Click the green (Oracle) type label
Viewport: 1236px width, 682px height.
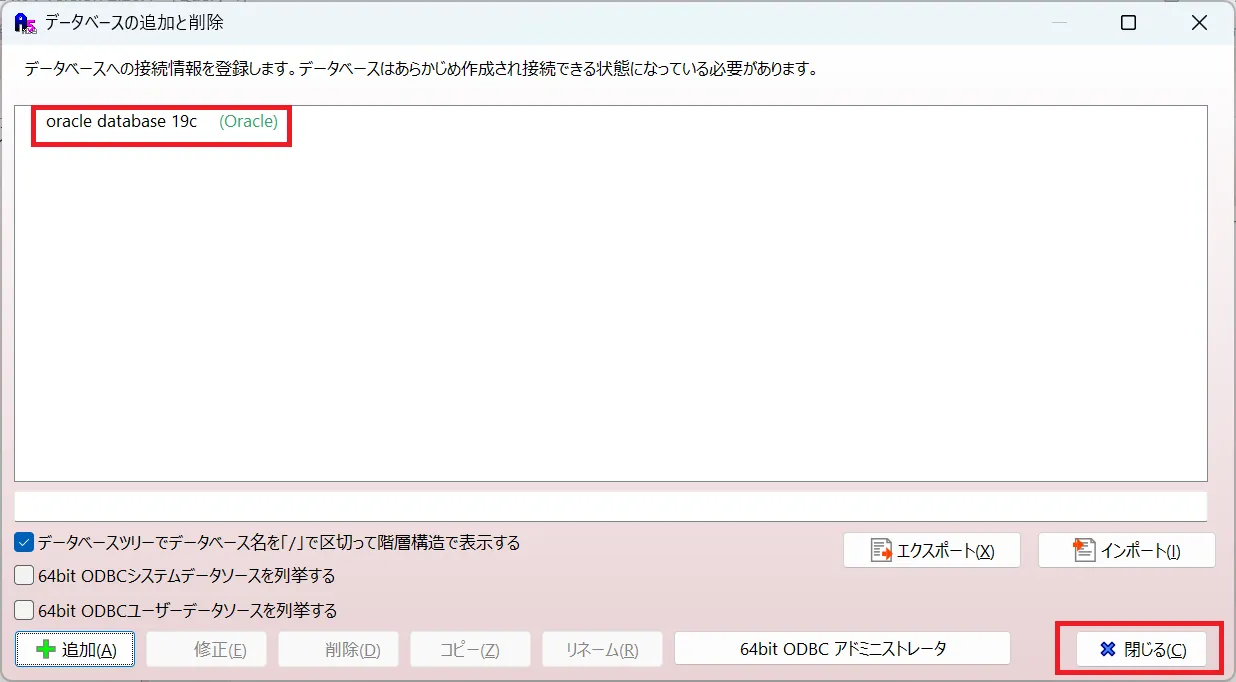click(248, 122)
